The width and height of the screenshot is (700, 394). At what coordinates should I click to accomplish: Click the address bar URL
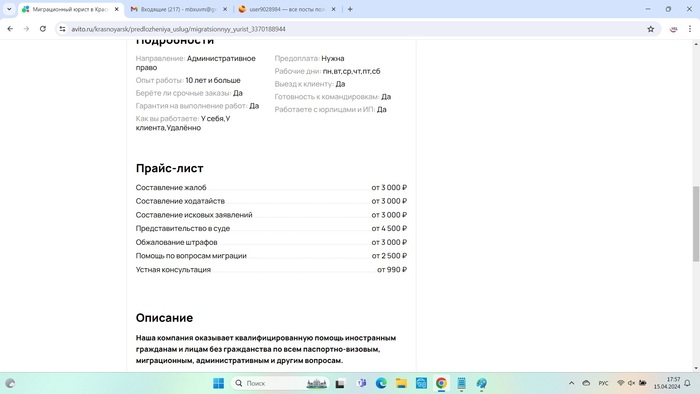point(179,29)
